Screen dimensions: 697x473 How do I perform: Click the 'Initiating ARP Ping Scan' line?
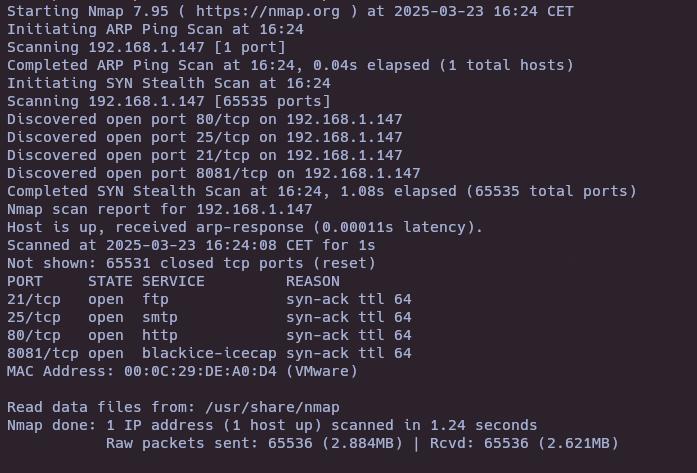click(x=155, y=29)
